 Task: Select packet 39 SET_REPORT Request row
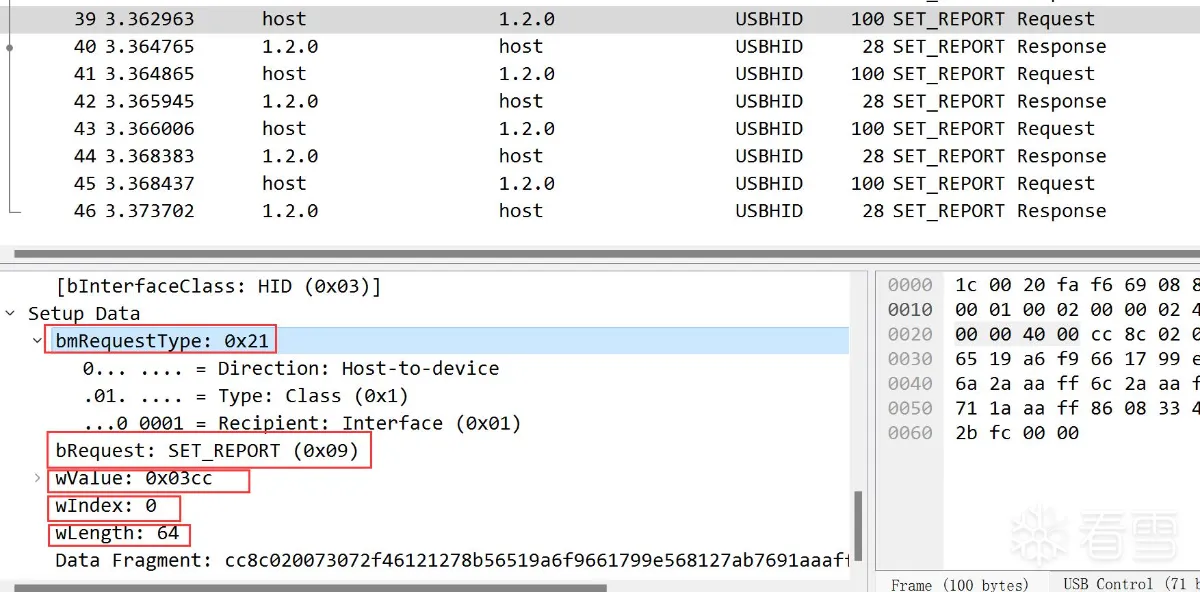(600, 19)
